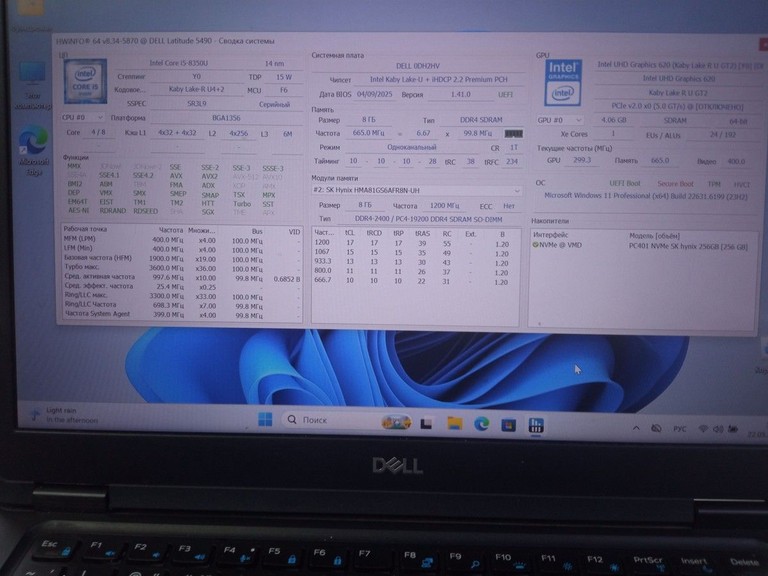Open File Explorer from the taskbar
This screenshot has height=576, width=768.
455,423
